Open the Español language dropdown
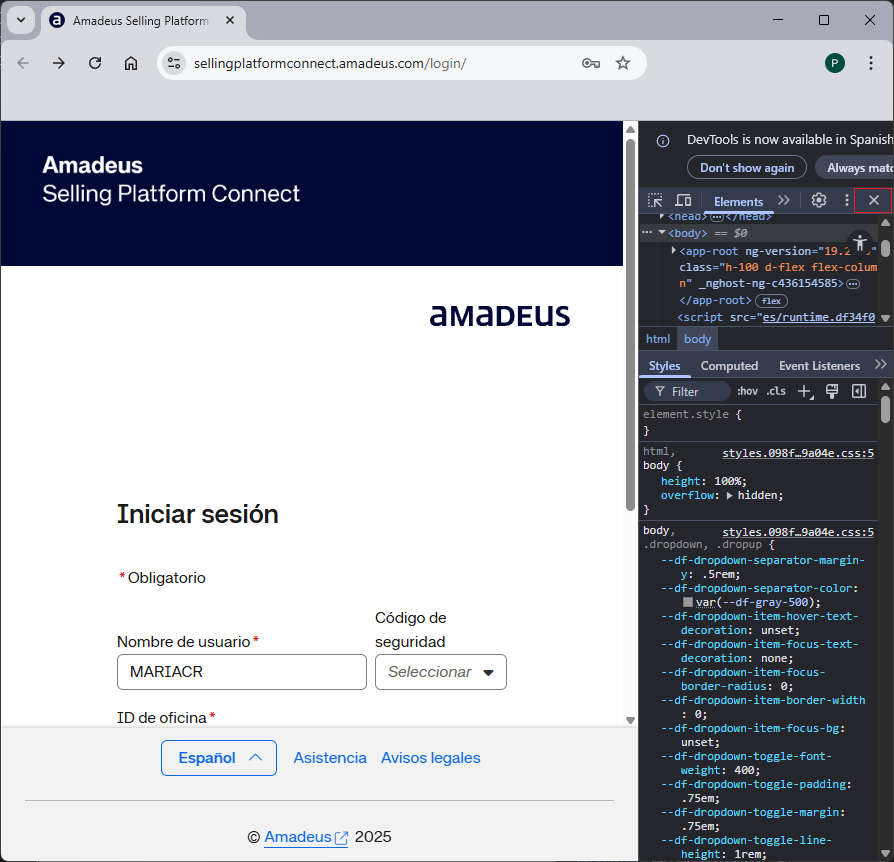Viewport: 894px width, 862px height. point(219,758)
